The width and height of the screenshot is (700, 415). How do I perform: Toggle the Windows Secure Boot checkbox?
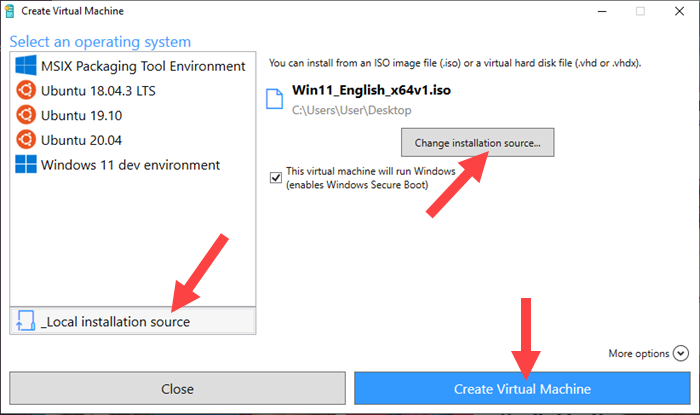276,178
